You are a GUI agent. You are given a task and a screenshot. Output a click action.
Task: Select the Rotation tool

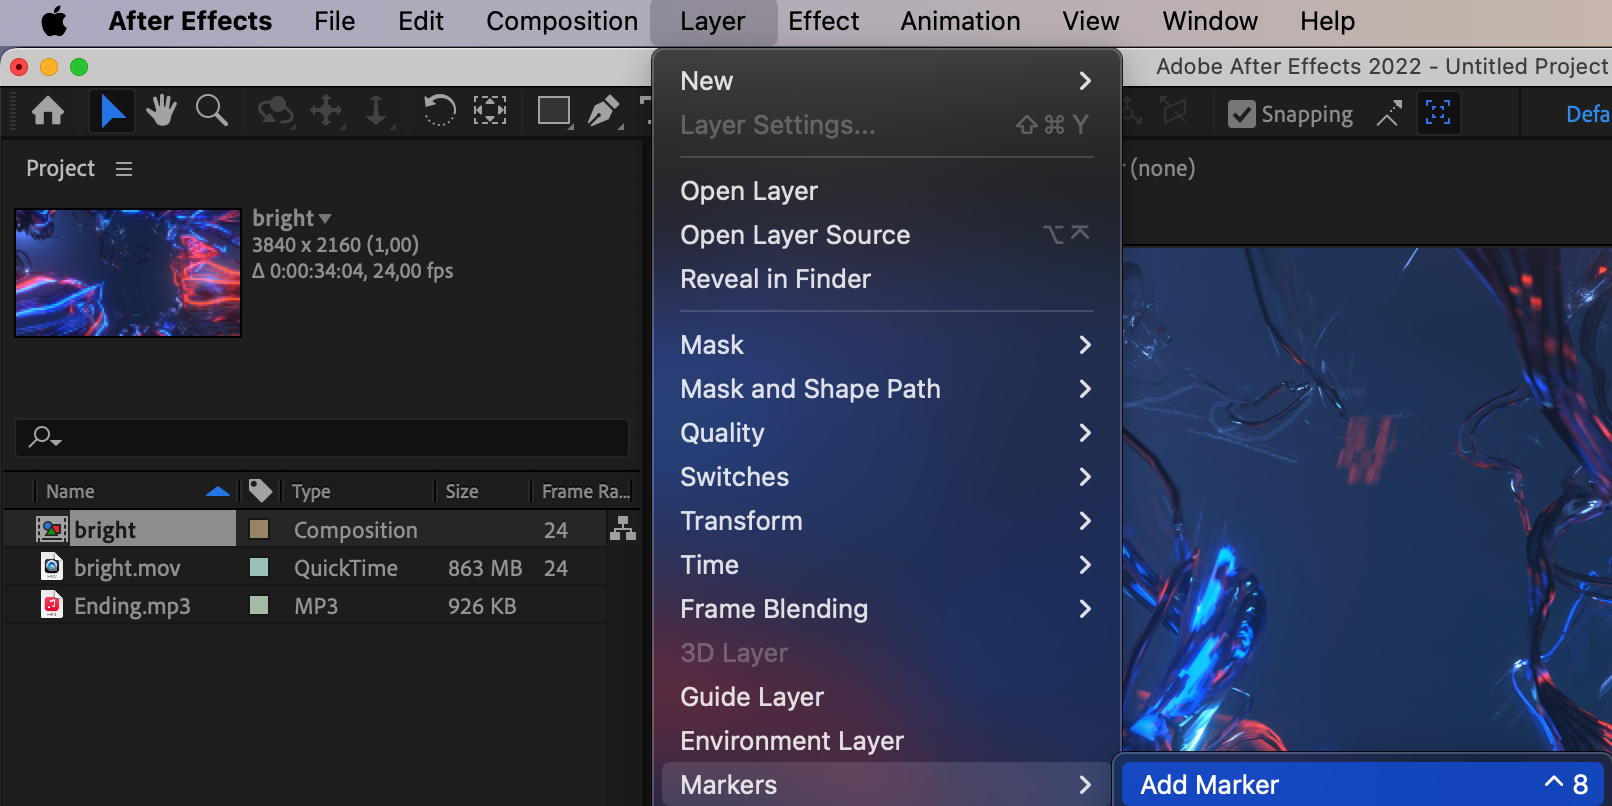point(439,111)
